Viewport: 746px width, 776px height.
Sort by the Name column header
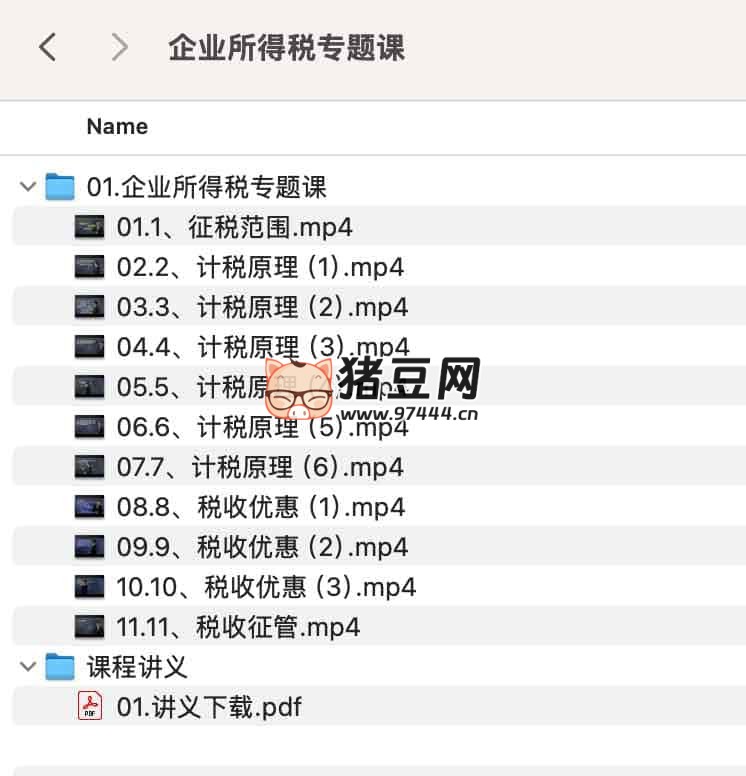point(117,127)
